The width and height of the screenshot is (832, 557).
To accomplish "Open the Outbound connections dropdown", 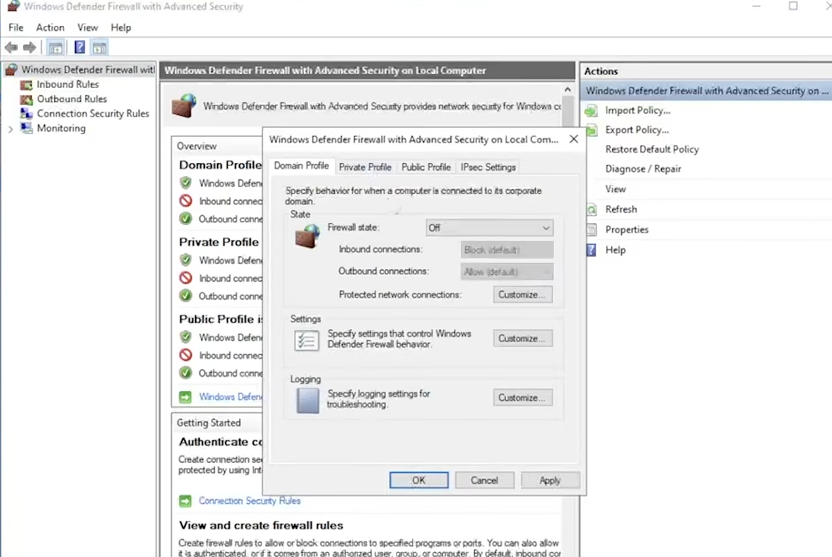I will point(507,272).
